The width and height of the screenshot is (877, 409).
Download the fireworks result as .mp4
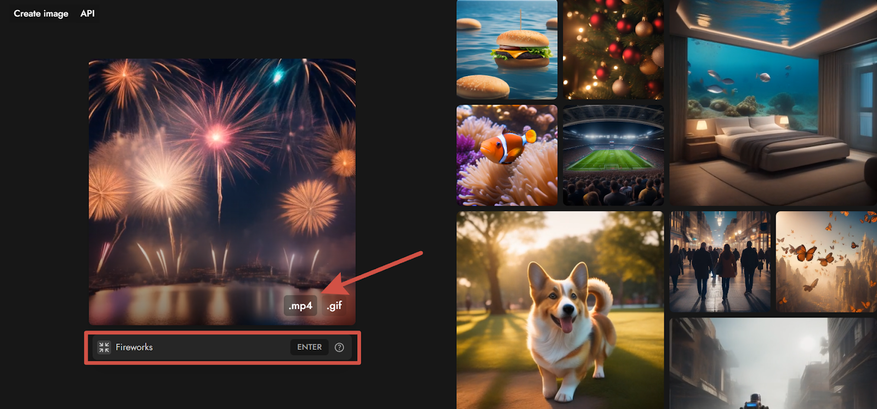tap(300, 306)
